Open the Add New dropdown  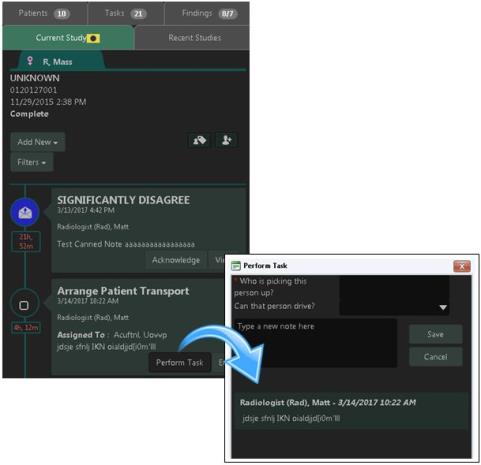click(38, 142)
